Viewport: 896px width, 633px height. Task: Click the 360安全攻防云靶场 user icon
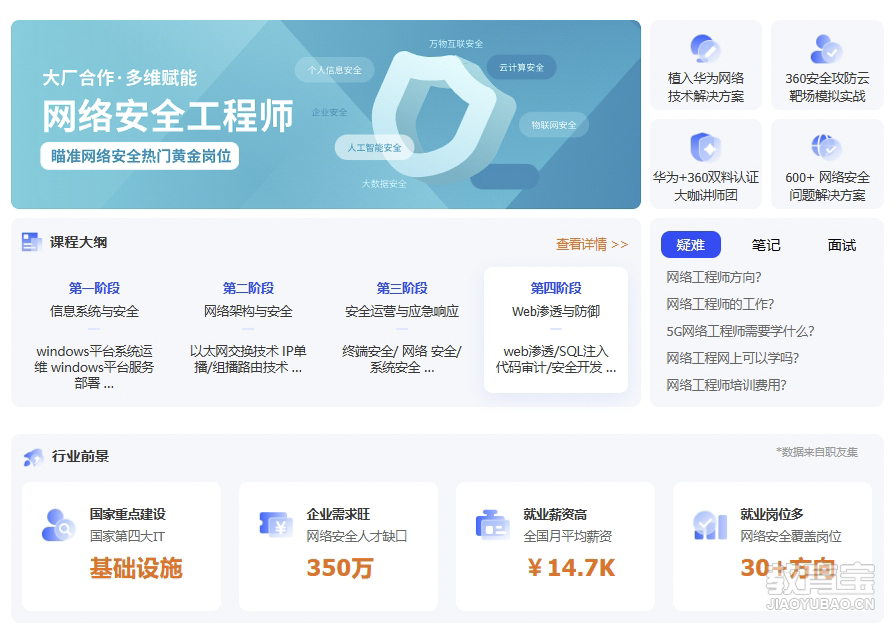(x=826, y=48)
